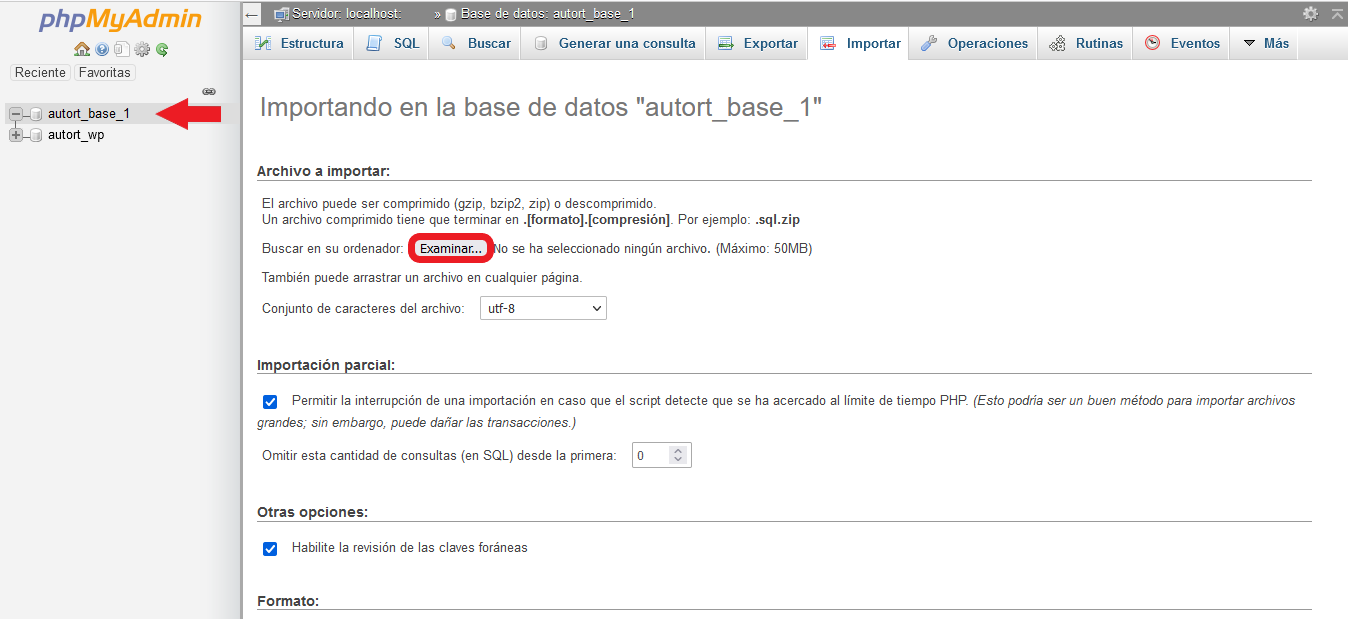Open the Exportar tab
The width and height of the screenshot is (1348, 619).
pos(757,44)
